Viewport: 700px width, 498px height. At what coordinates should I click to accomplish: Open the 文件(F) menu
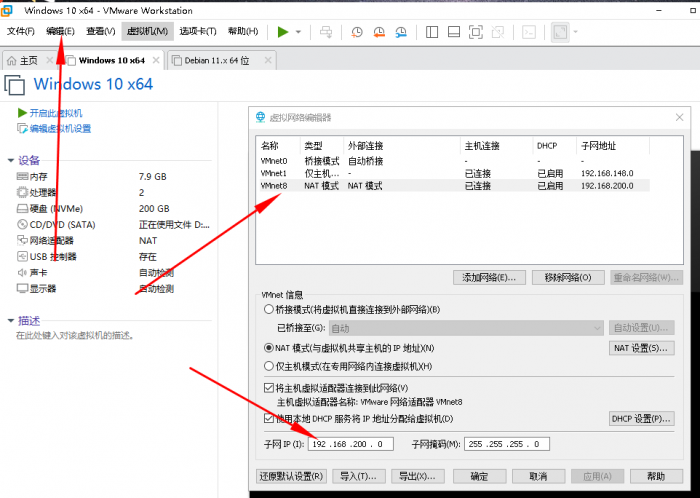coord(21,31)
